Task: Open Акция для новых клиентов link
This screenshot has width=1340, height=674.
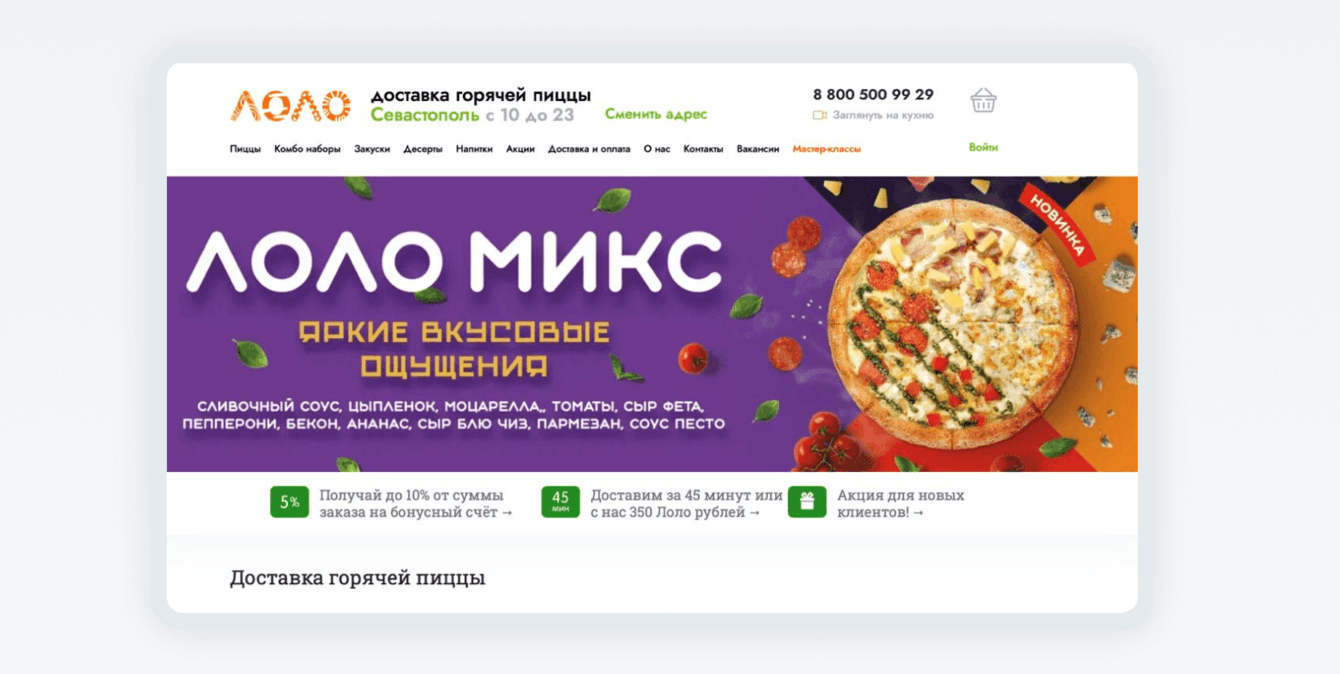Action: point(901,504)
